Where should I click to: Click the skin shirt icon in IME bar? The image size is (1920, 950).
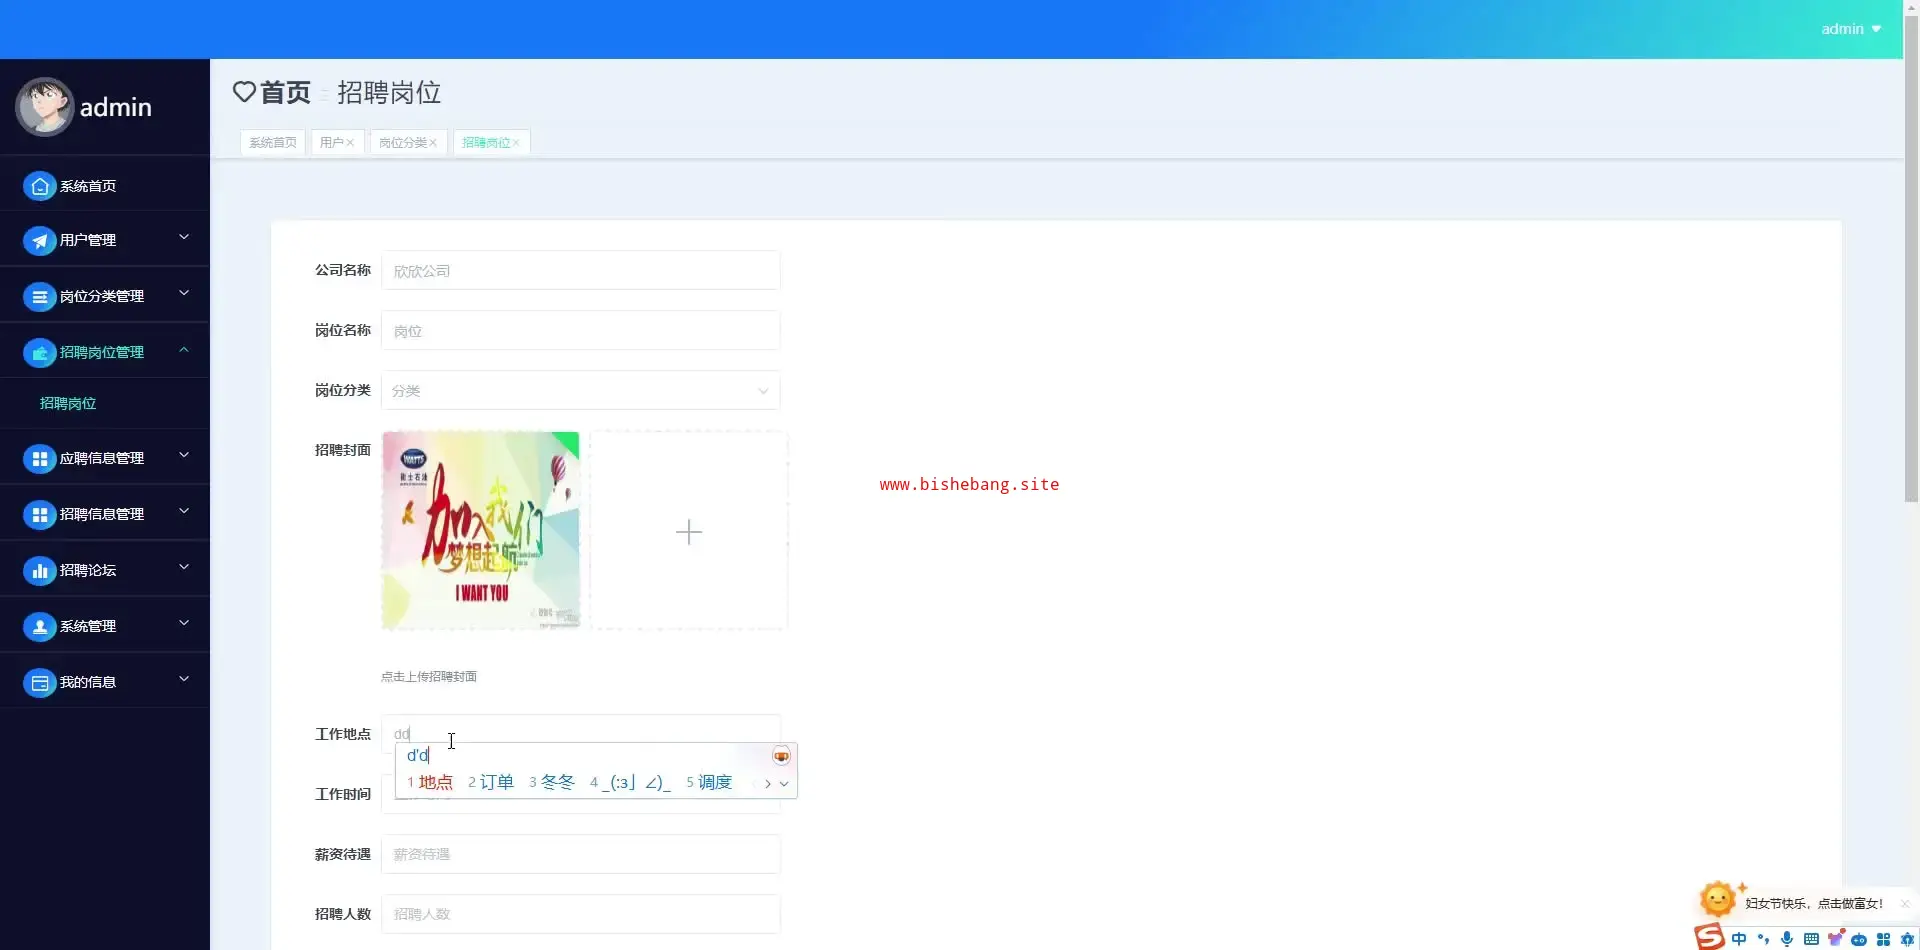(x=1835, y=938)
